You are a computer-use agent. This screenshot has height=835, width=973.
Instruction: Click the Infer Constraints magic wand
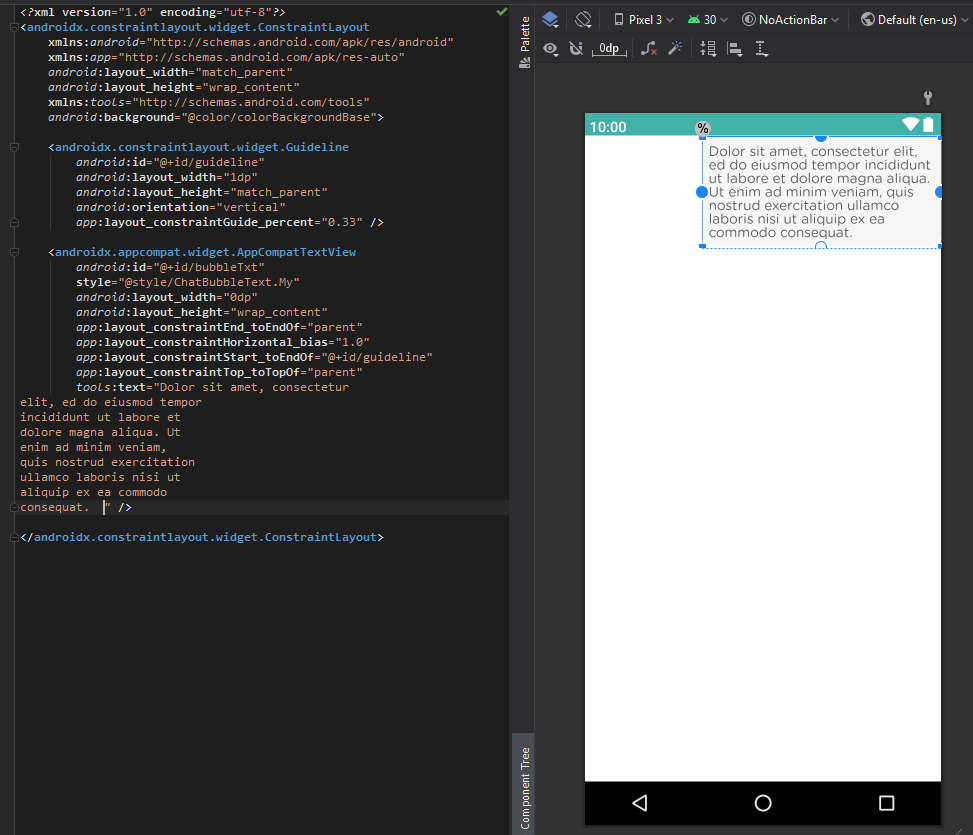point(675,48)
